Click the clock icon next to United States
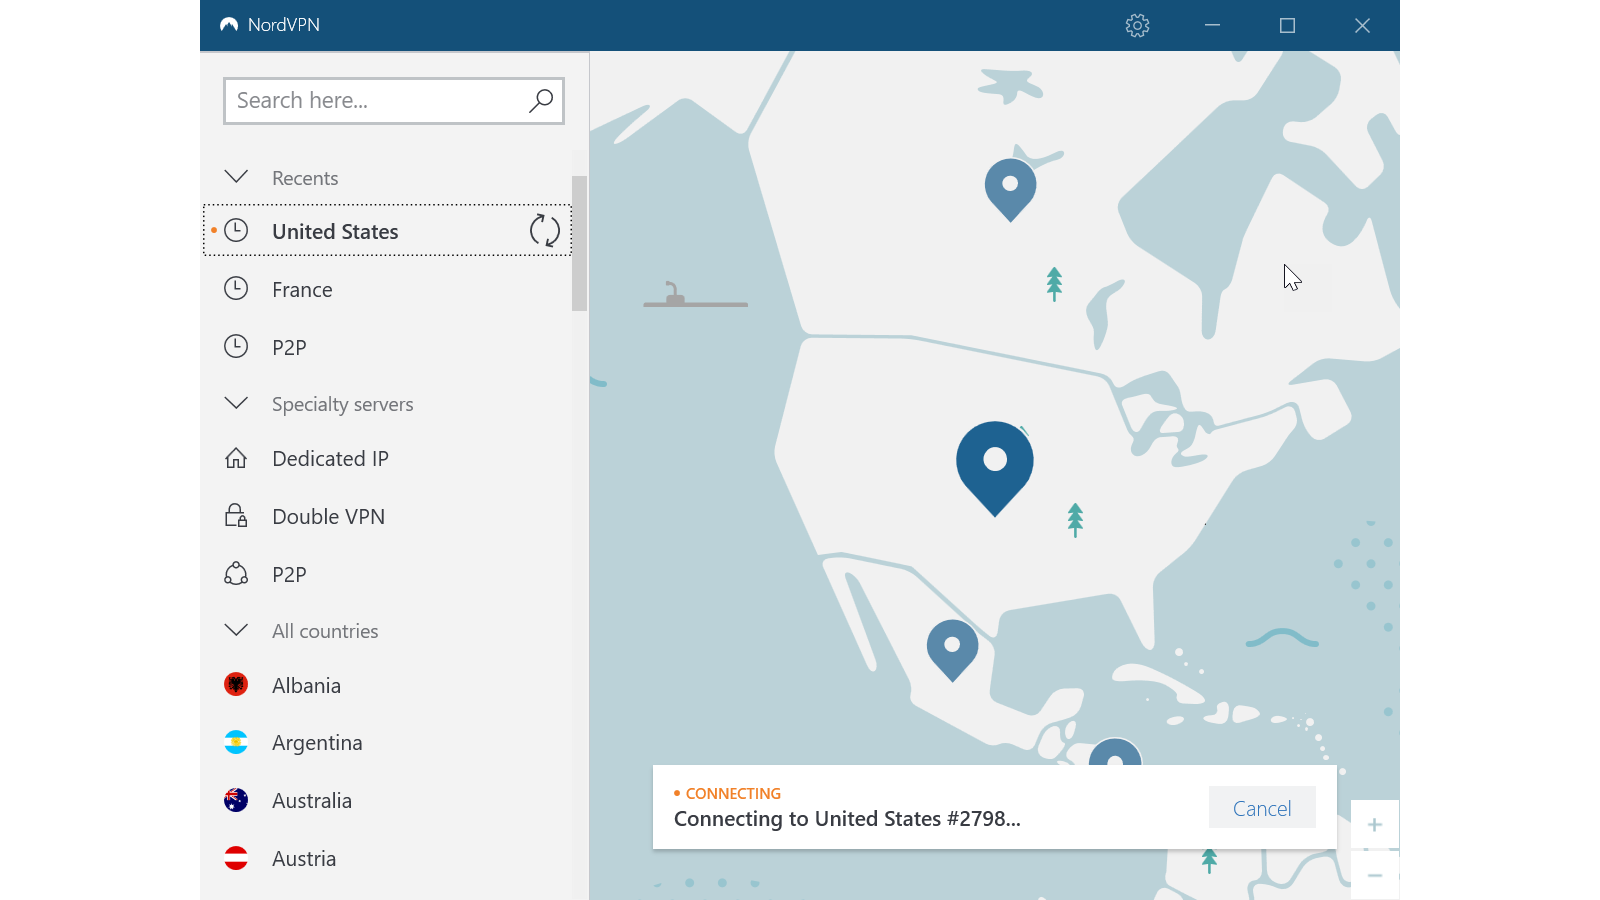Image resolution: width=1600 pixels, height=900 pixels. click(x=236, y=231)
